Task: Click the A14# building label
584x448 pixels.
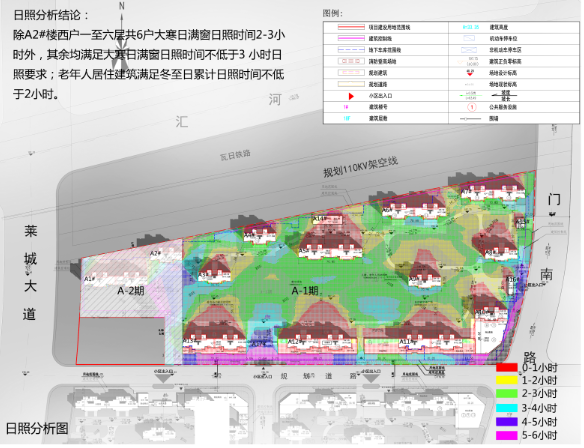Action: coord(320,218)
